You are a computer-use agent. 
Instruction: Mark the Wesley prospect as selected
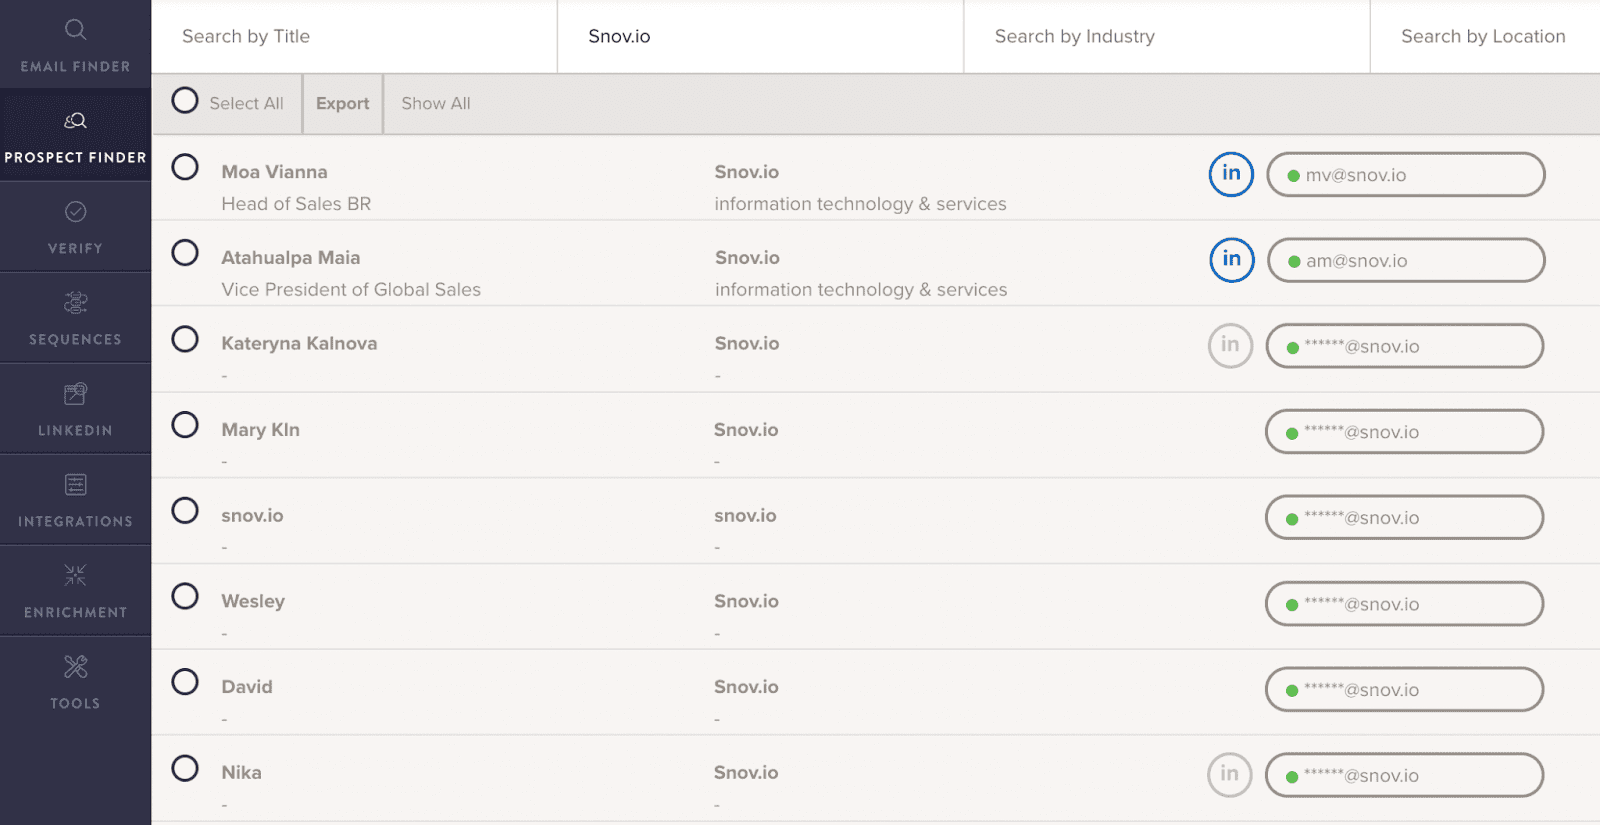(x=185, y=597)
